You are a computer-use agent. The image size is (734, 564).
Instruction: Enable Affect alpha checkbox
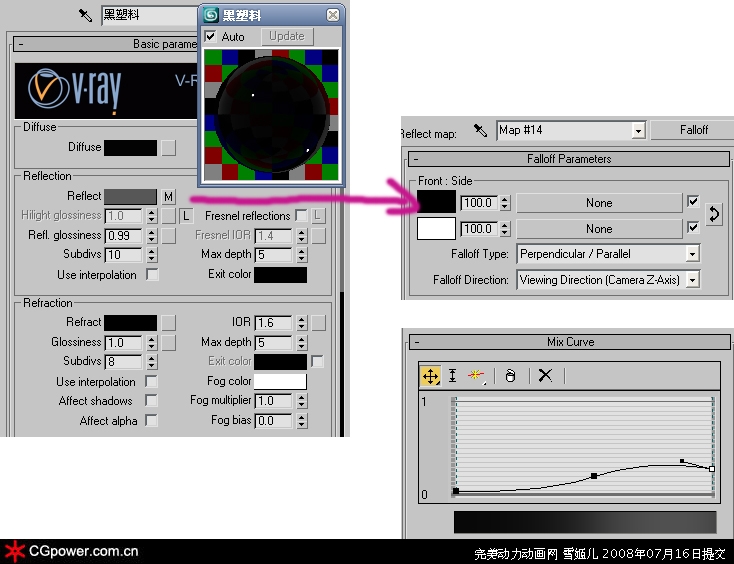point(151,420)
